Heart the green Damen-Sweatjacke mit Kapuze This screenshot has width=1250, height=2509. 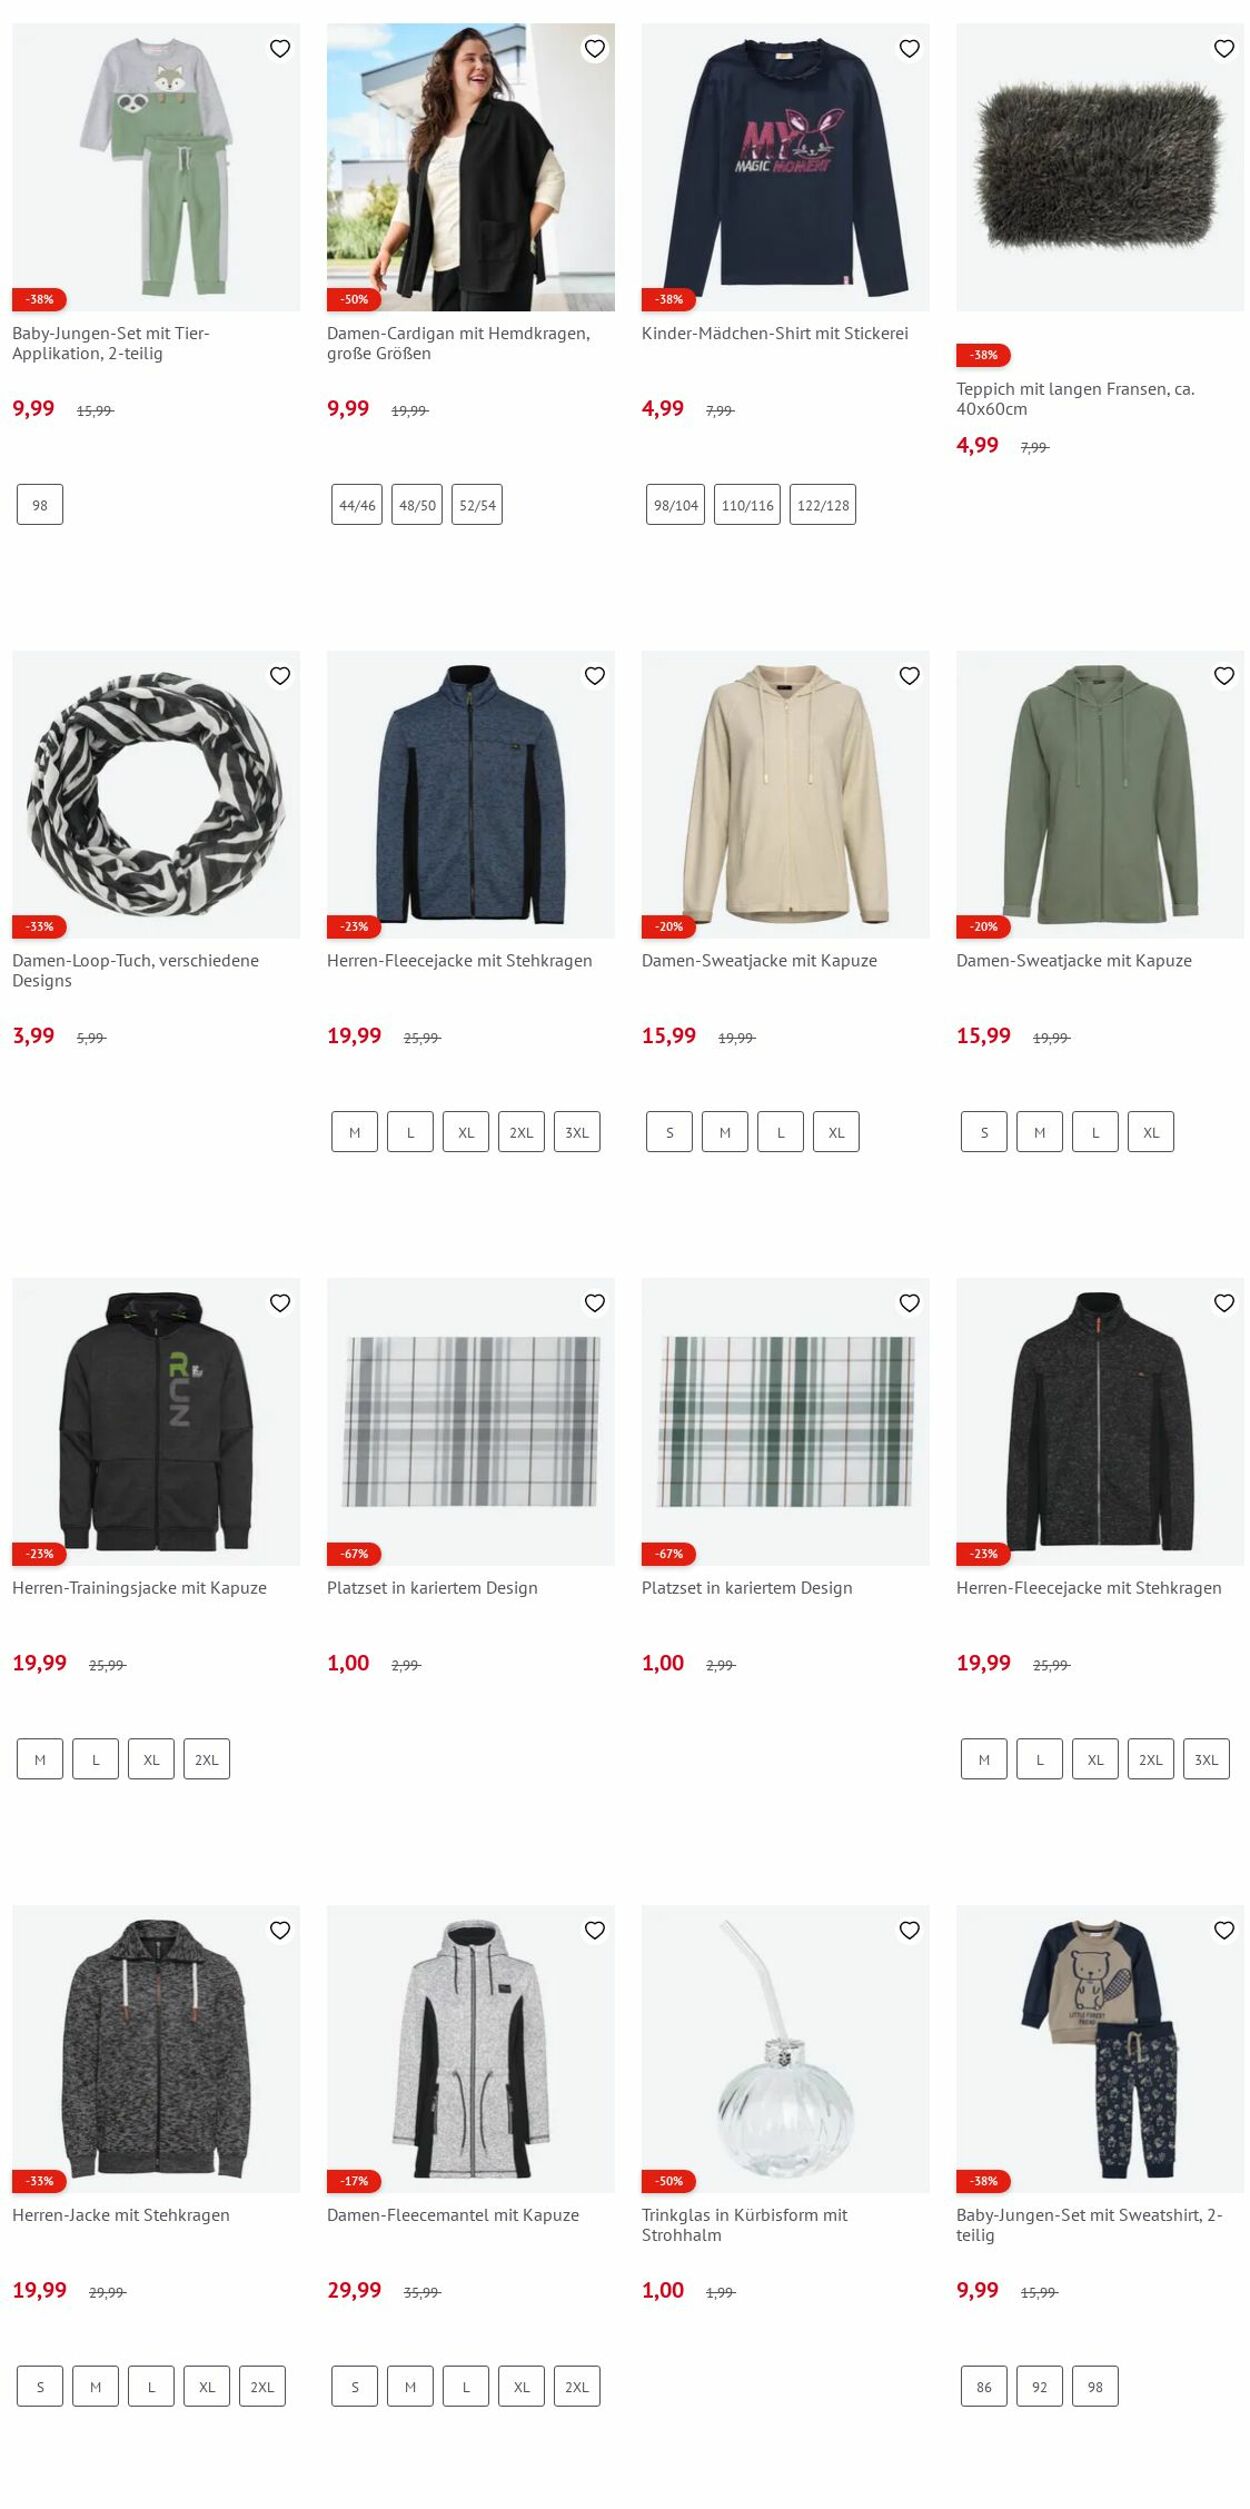tap(1224, 676)
